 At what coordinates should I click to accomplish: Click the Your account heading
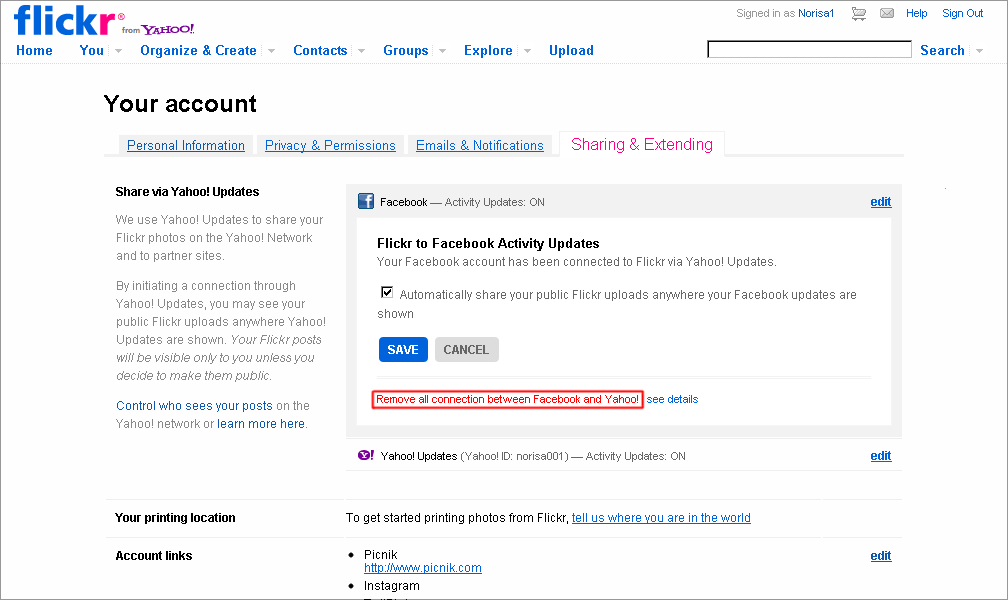pyautogui.click(x=180, y=104)
